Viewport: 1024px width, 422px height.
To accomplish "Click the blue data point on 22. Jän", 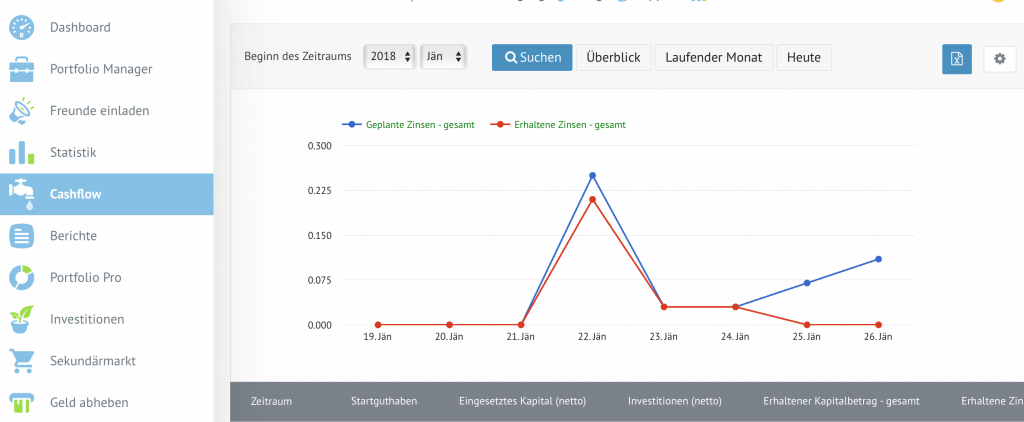I will click(x=592, y=176).
